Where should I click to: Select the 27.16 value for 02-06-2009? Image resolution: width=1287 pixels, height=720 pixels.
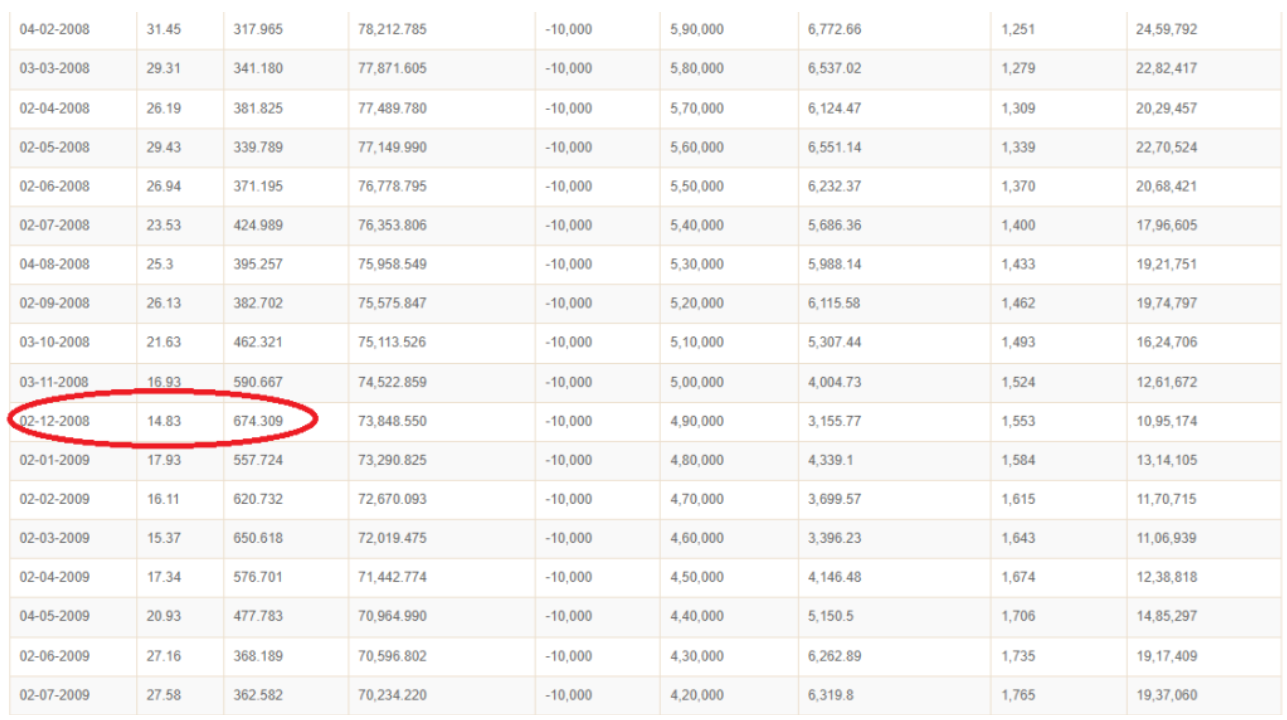tap(164, 656)
